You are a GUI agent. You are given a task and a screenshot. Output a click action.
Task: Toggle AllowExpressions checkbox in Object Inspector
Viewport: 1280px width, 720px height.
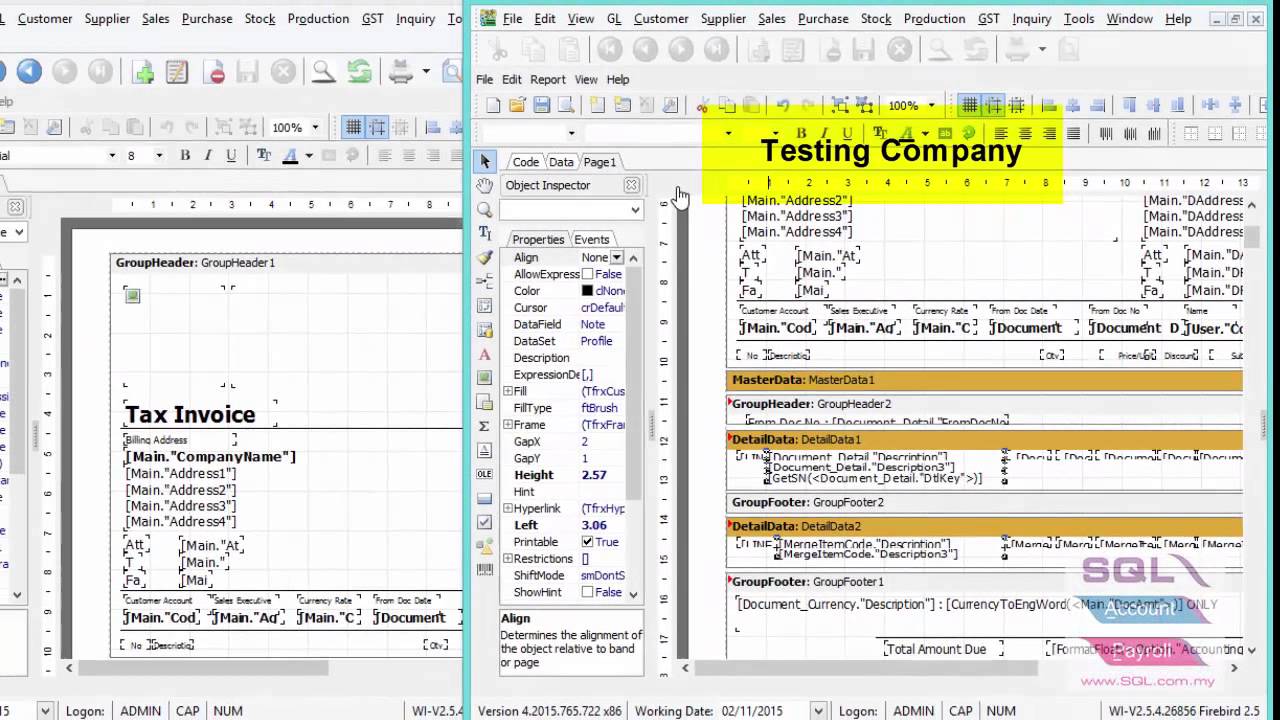tap(587, 274)
